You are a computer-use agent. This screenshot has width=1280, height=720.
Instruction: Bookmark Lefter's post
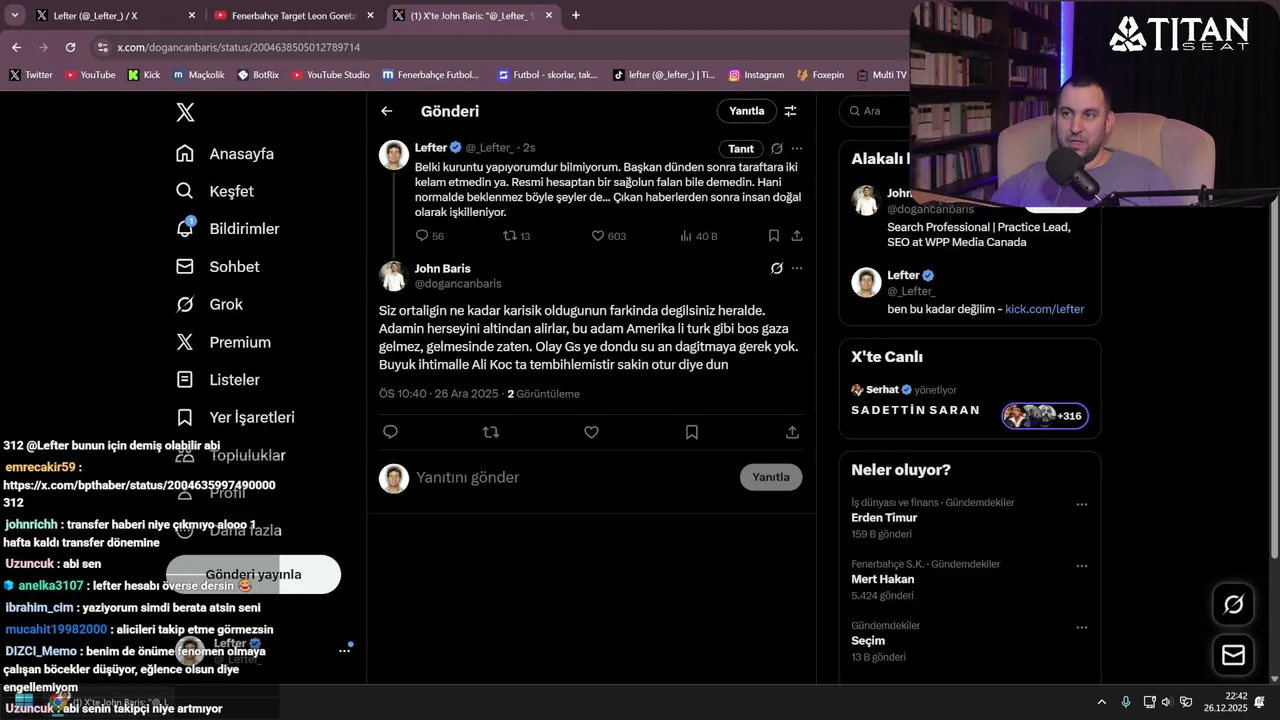coord(774,236)
